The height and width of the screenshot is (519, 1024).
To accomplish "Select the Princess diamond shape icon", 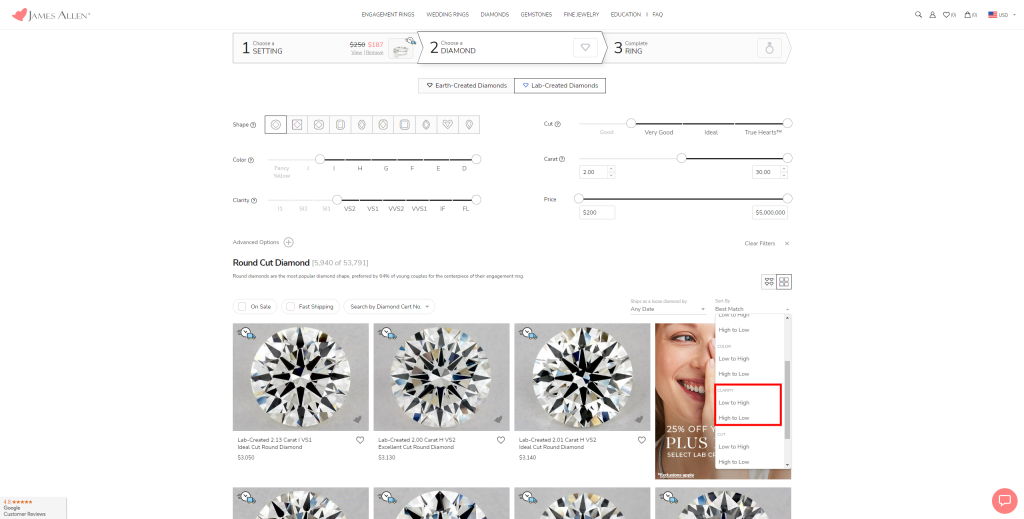I will [x=297, y=125].
